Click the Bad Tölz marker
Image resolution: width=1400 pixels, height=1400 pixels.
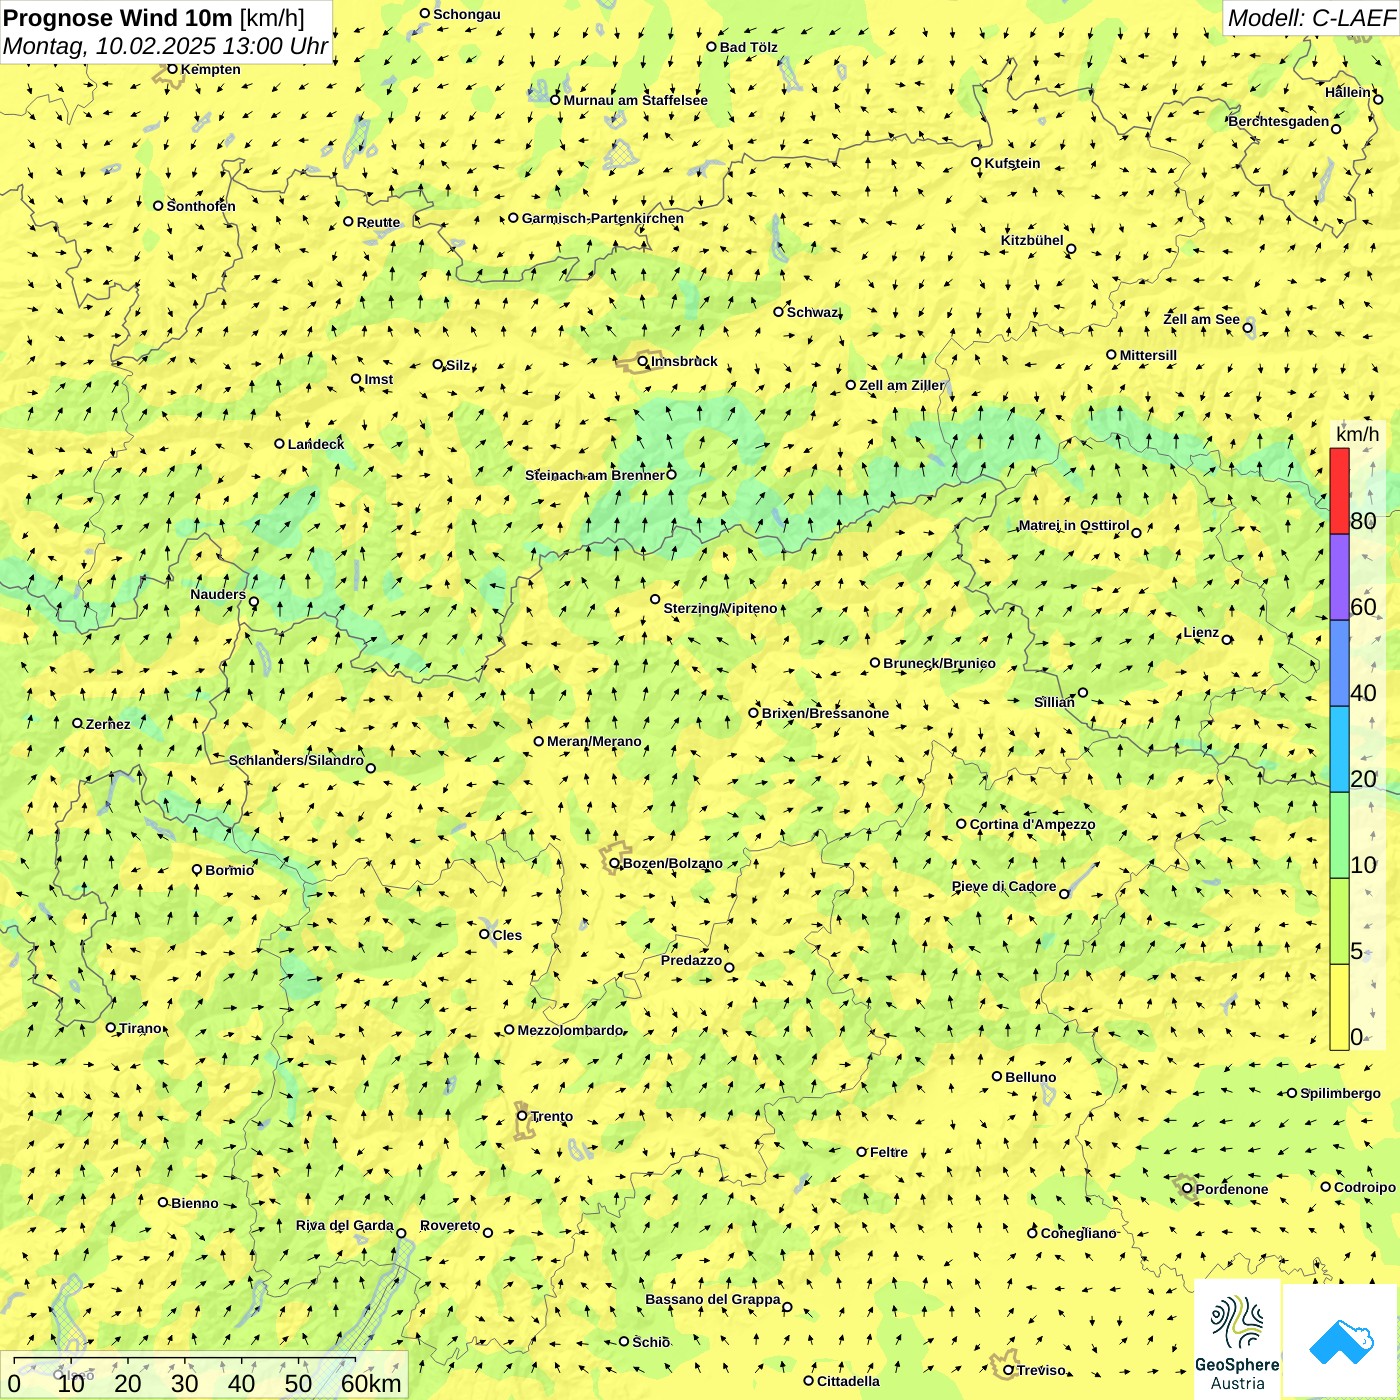[711, 46]
